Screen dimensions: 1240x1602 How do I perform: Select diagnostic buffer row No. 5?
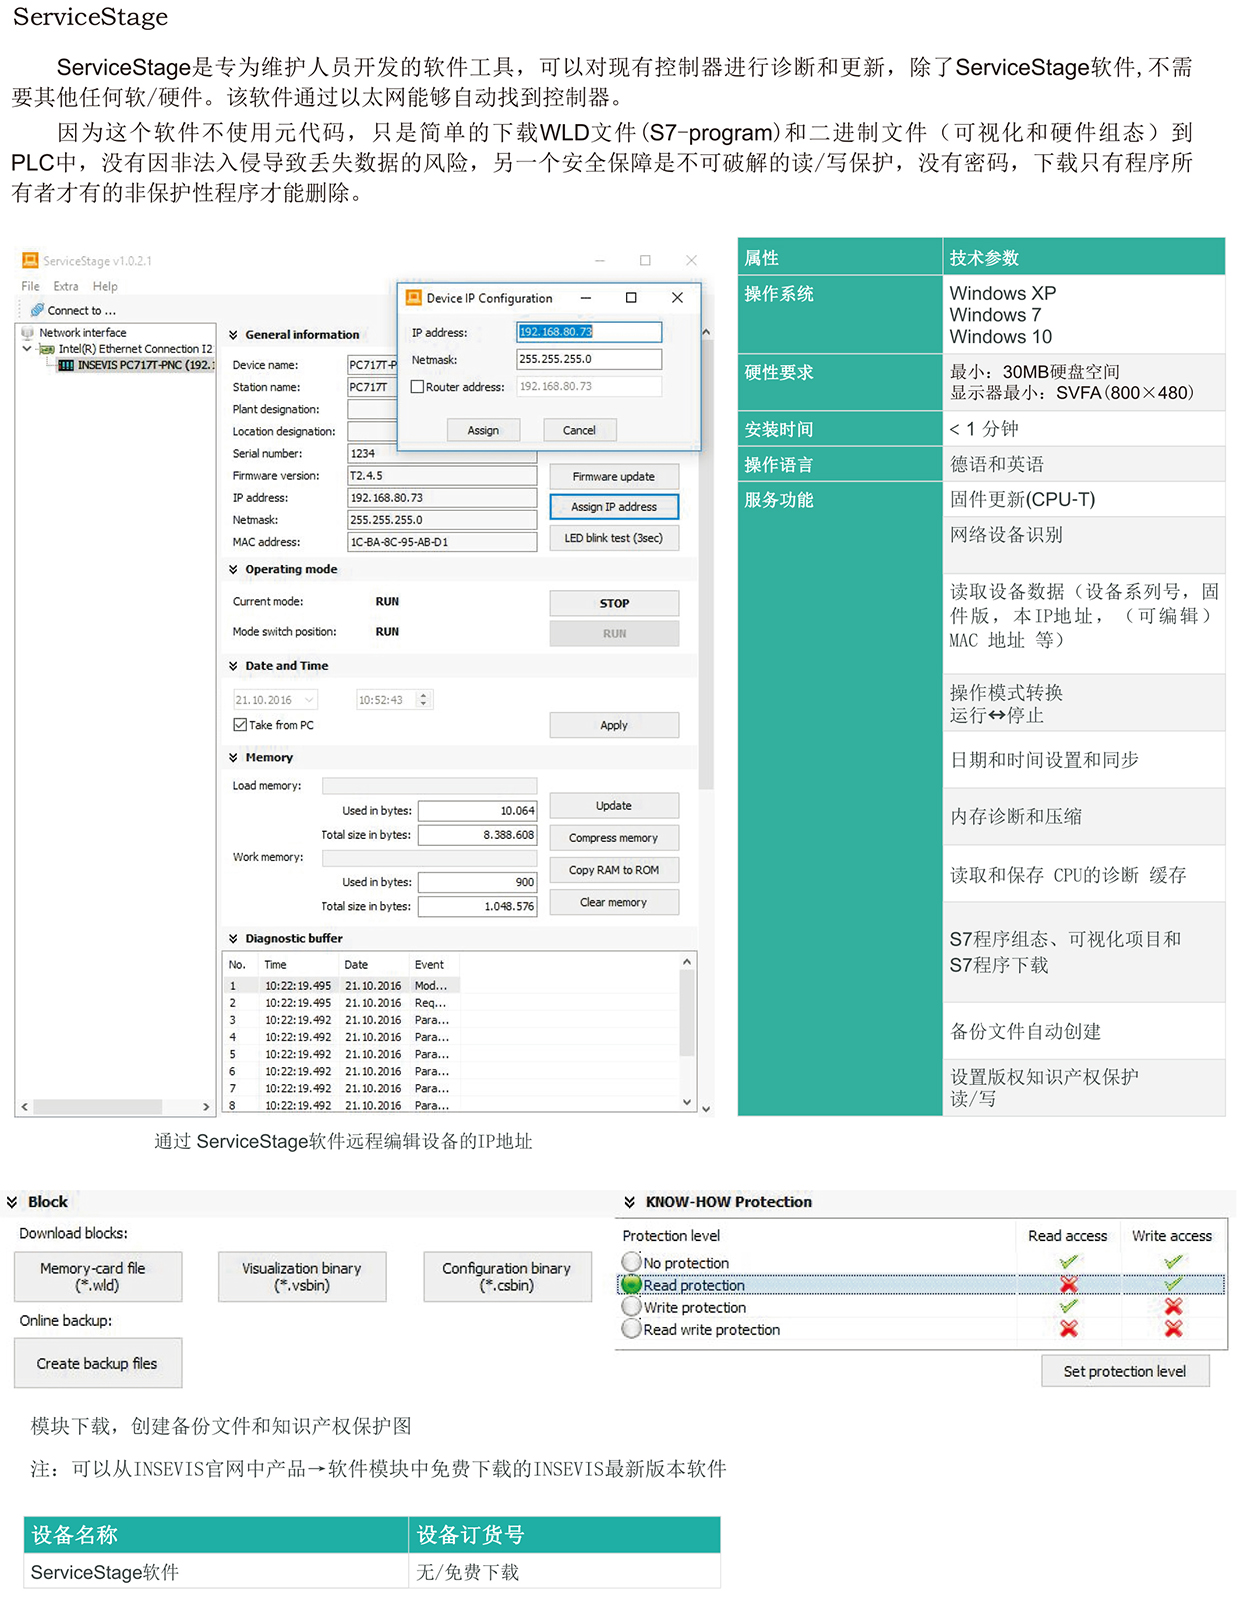click(x=340, y=1054)
